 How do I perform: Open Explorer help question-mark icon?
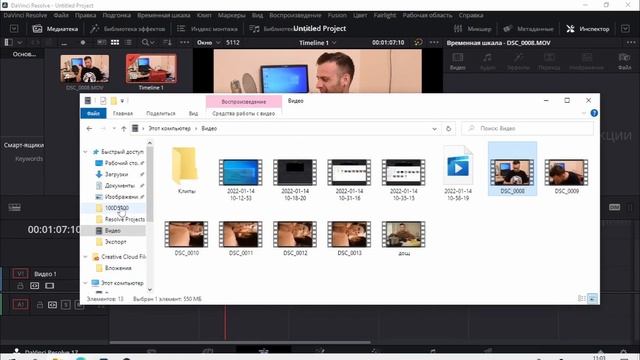pyautogui.click(x=594, y=113)
